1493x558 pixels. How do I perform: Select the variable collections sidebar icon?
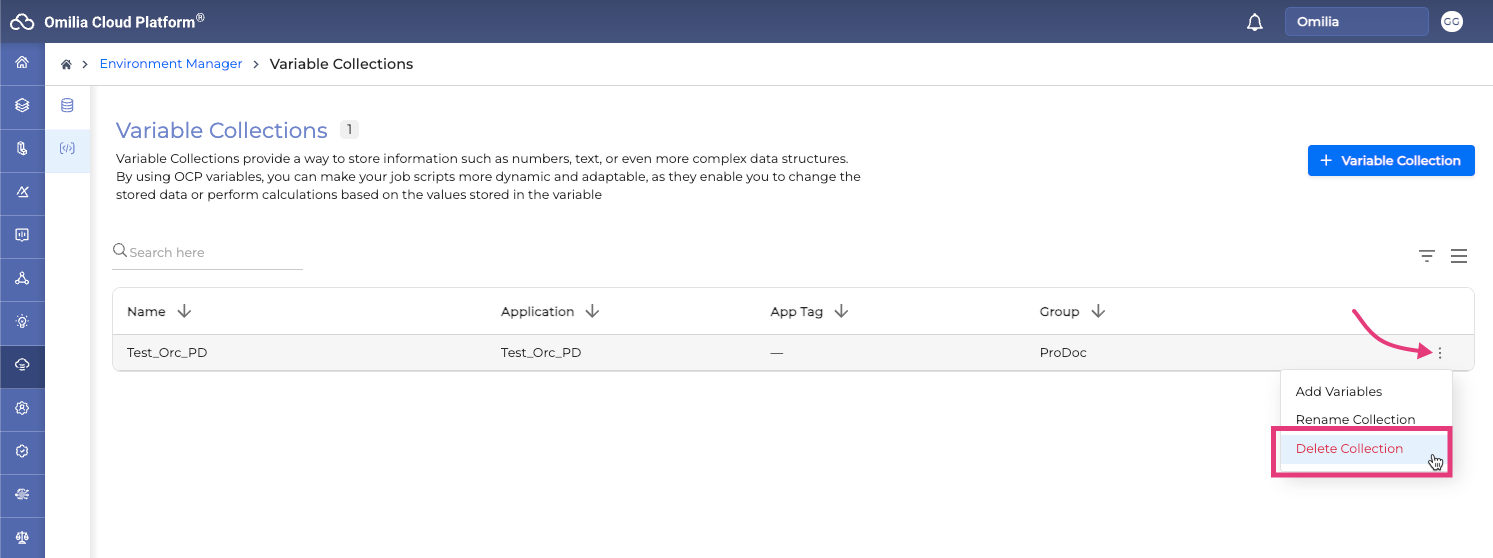67,149
